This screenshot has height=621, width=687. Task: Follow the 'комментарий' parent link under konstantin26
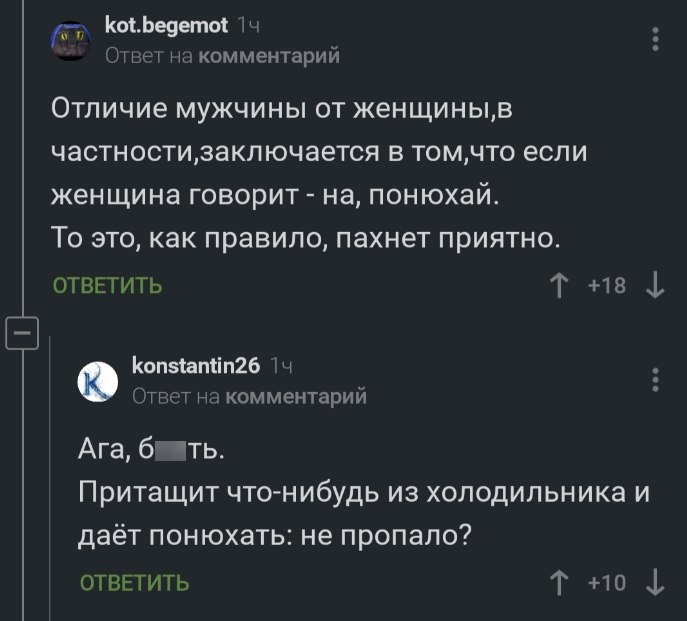pyautogui.click(x=296, y=397)
